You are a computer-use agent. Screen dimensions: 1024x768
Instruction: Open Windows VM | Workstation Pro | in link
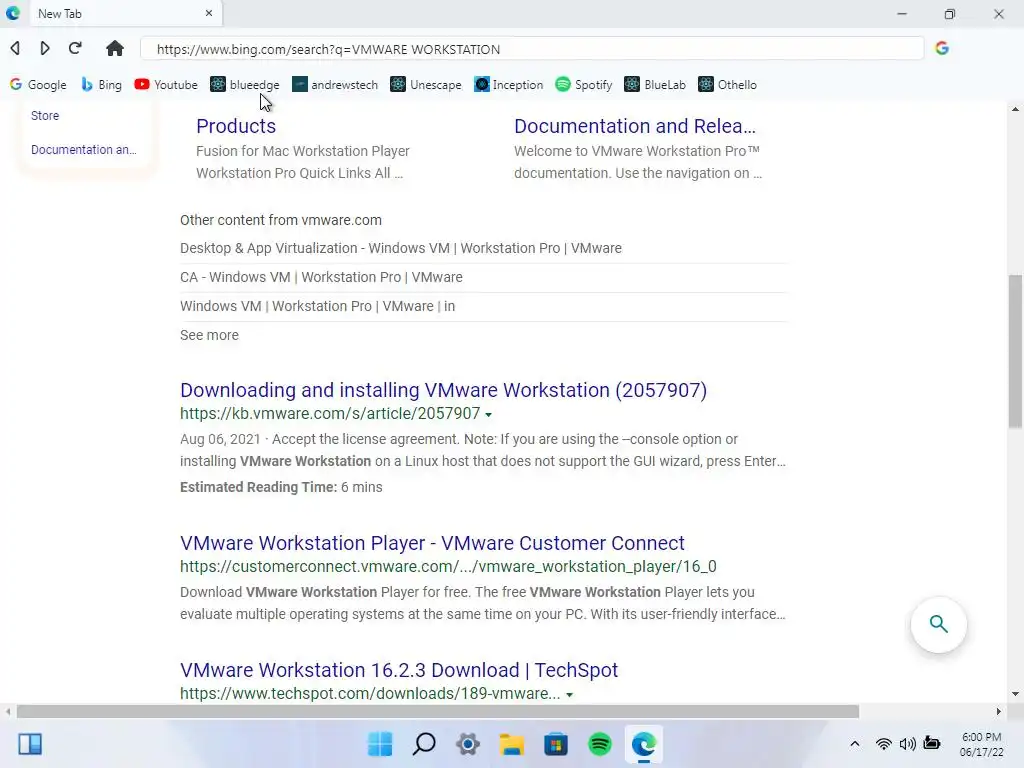coord(317,306)
